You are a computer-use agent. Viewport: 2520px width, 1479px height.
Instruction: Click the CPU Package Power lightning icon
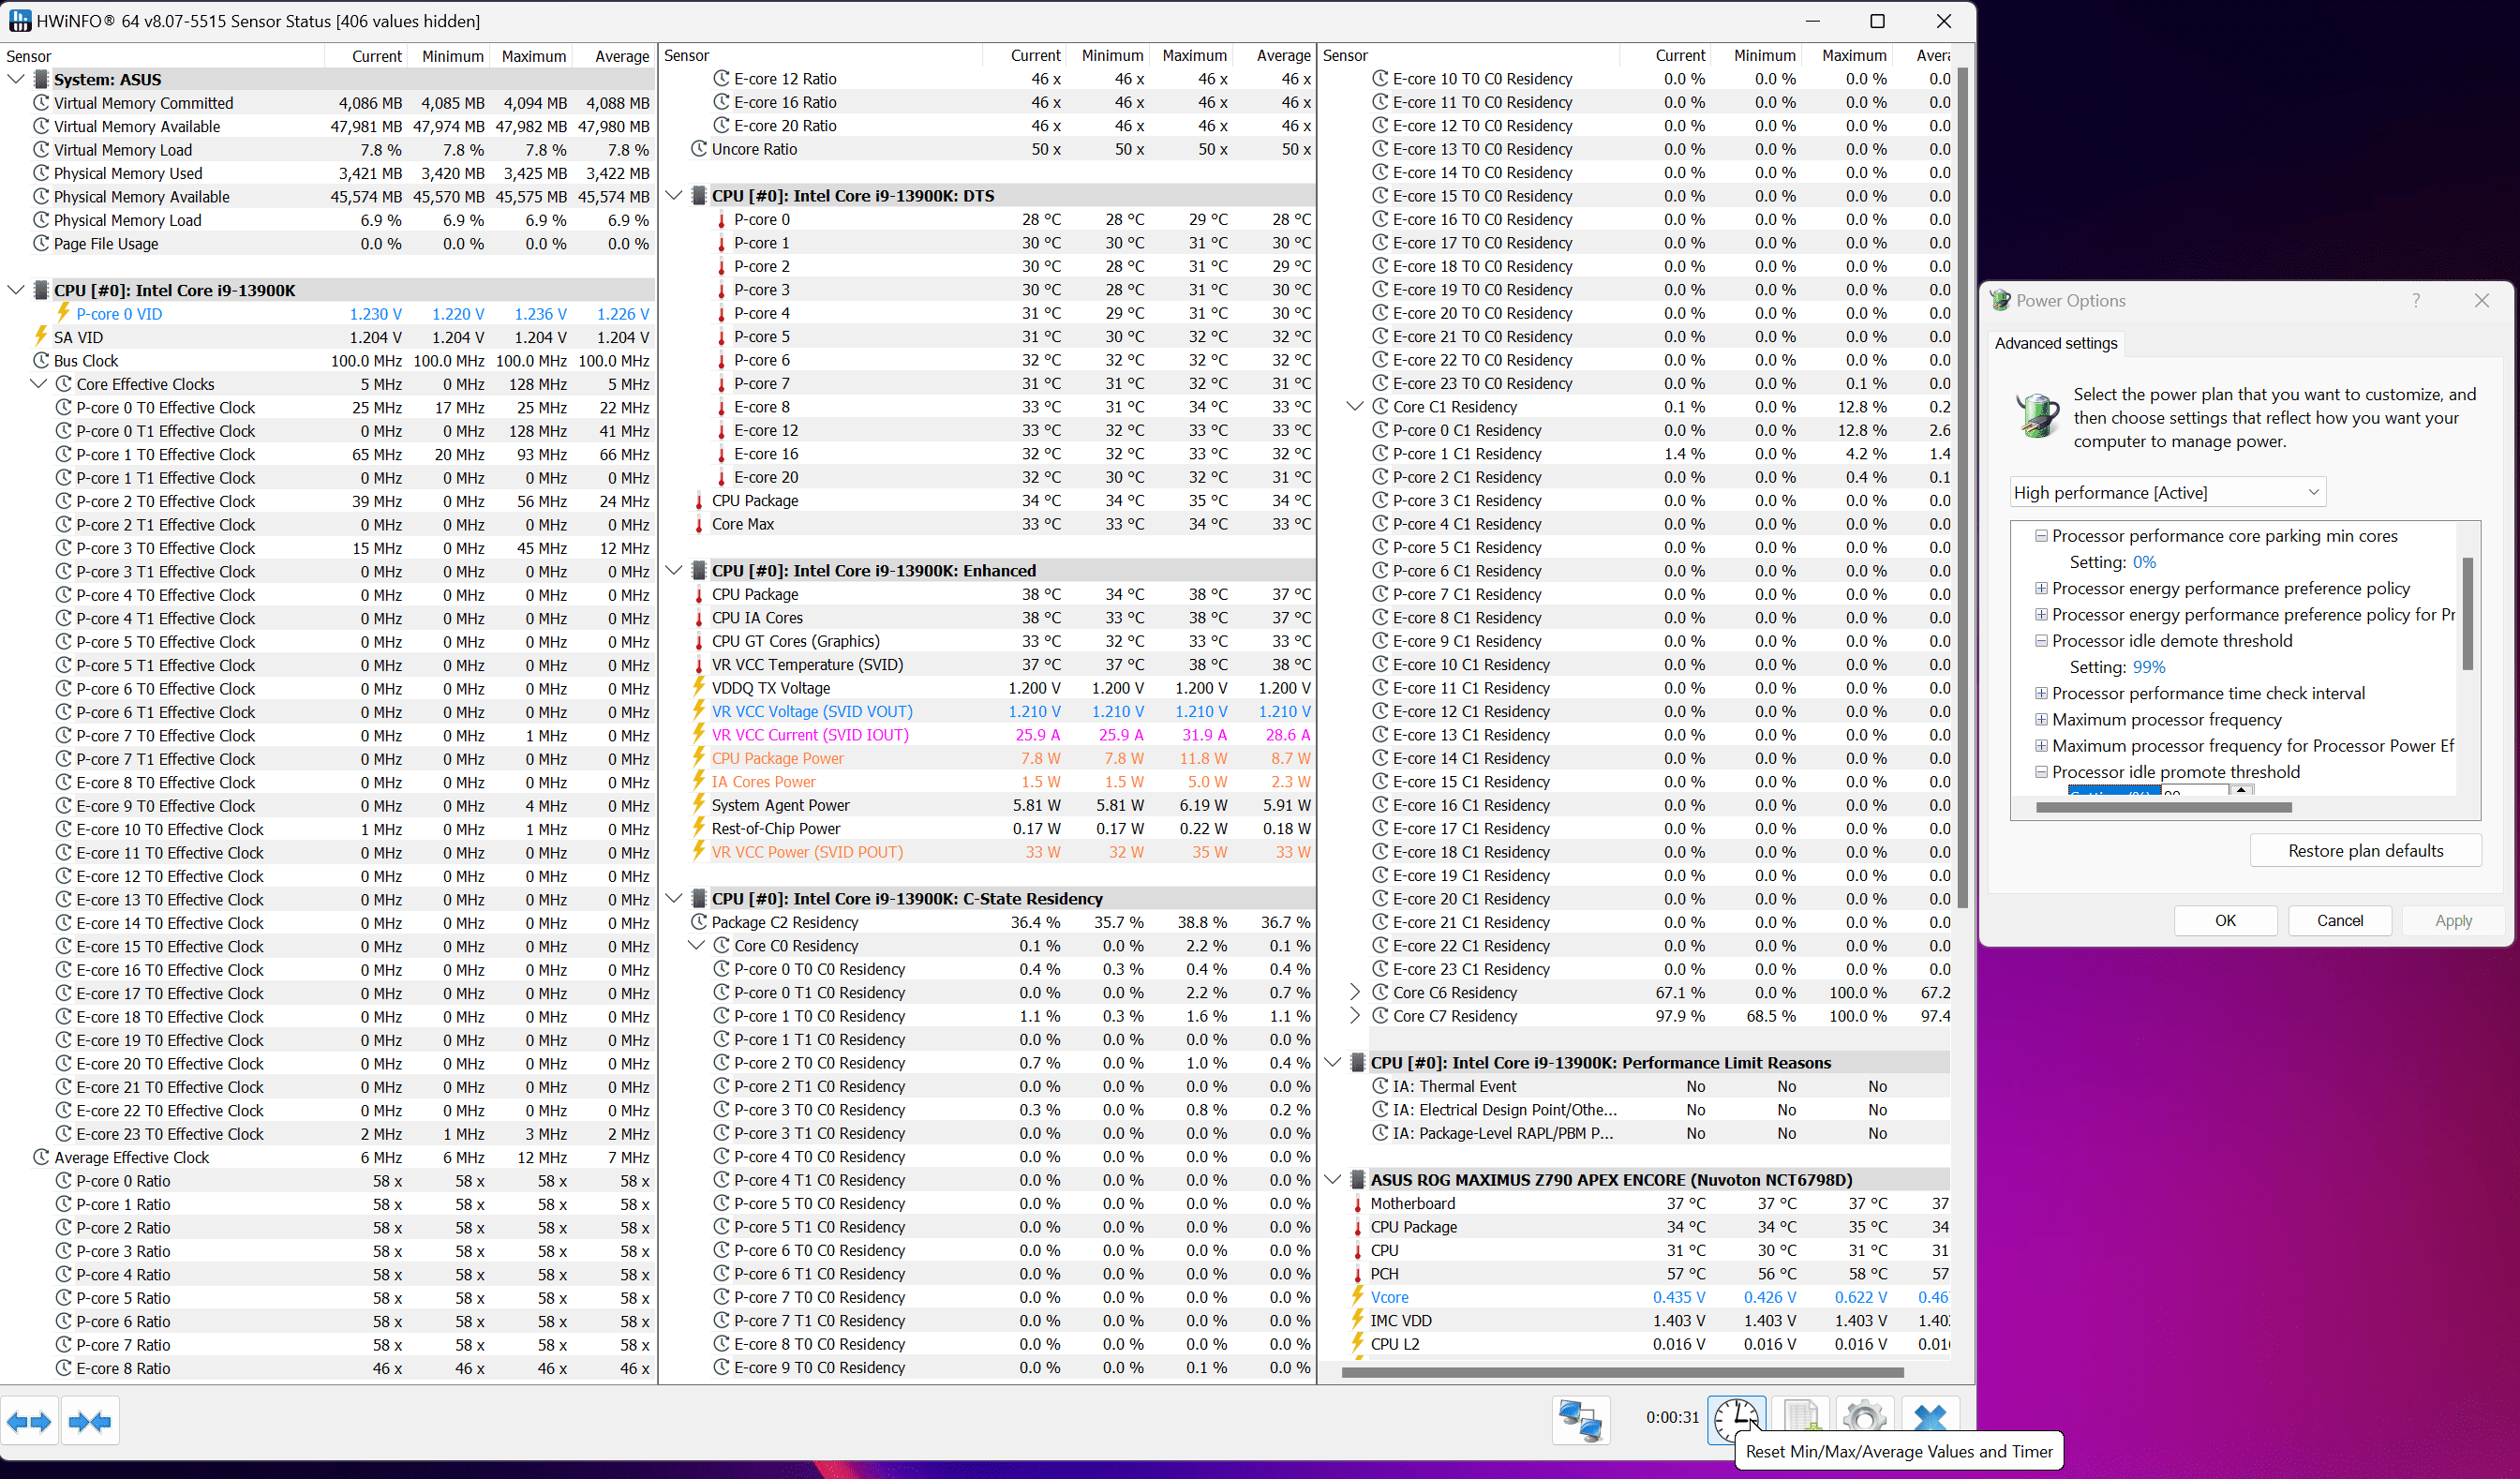pos(699,758)
